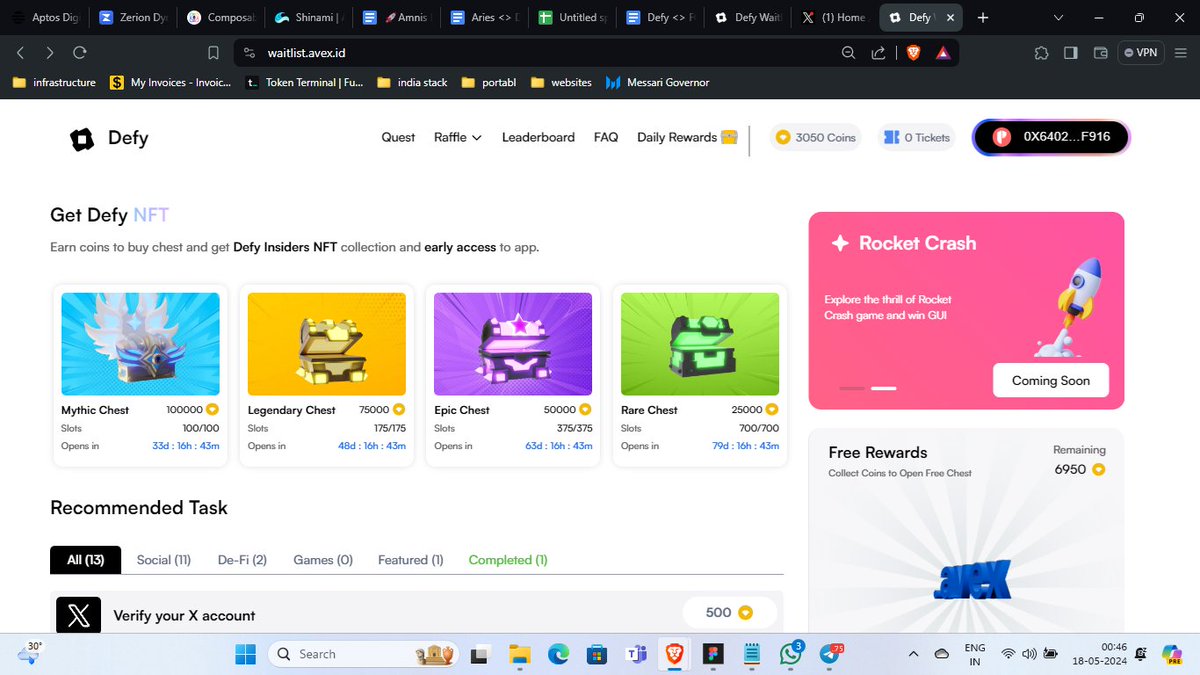Bookmark this page
Image resolution: width=1200 pixels, height=675 pixels.
[213, 52]
